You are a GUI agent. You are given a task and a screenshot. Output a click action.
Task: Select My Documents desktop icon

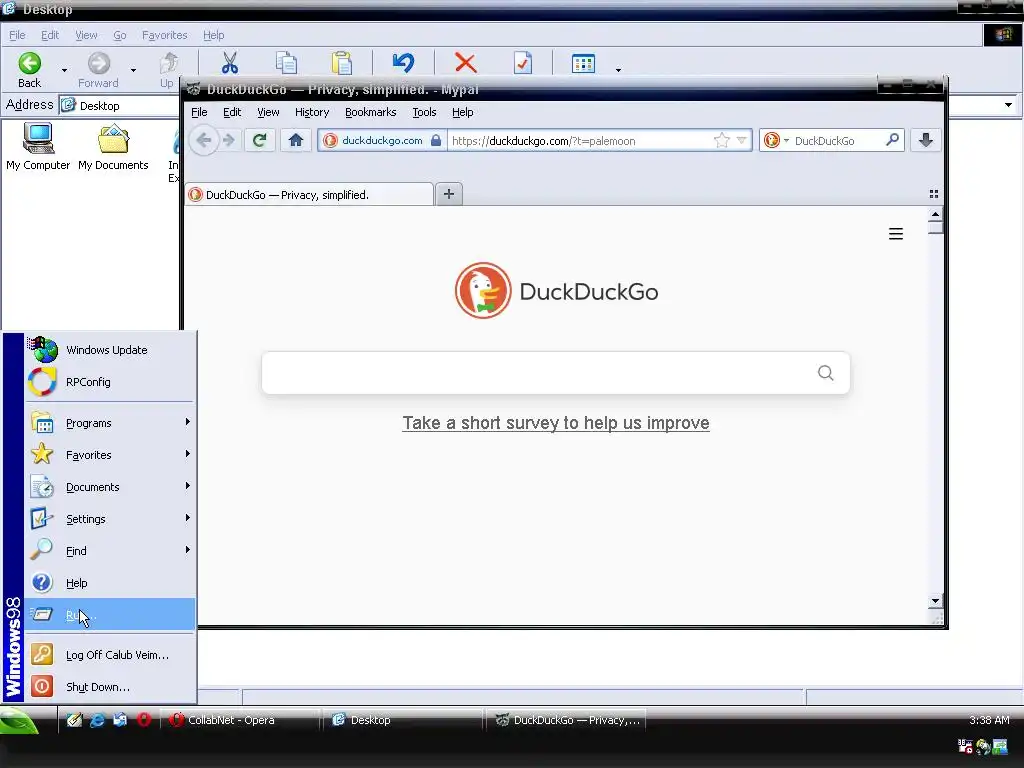113,147
